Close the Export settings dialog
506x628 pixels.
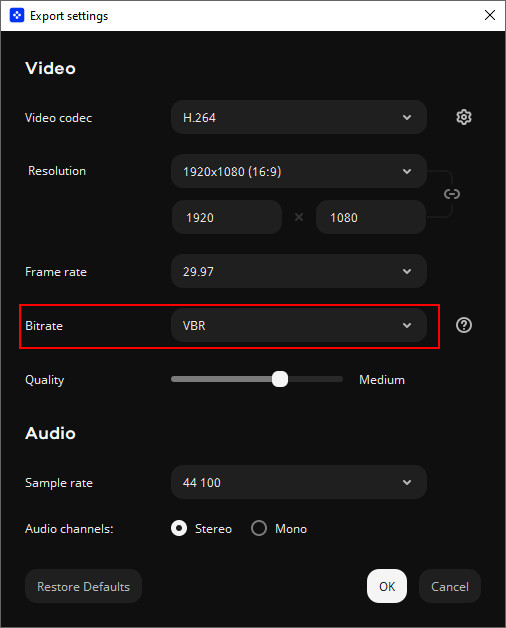pos(490,16)
